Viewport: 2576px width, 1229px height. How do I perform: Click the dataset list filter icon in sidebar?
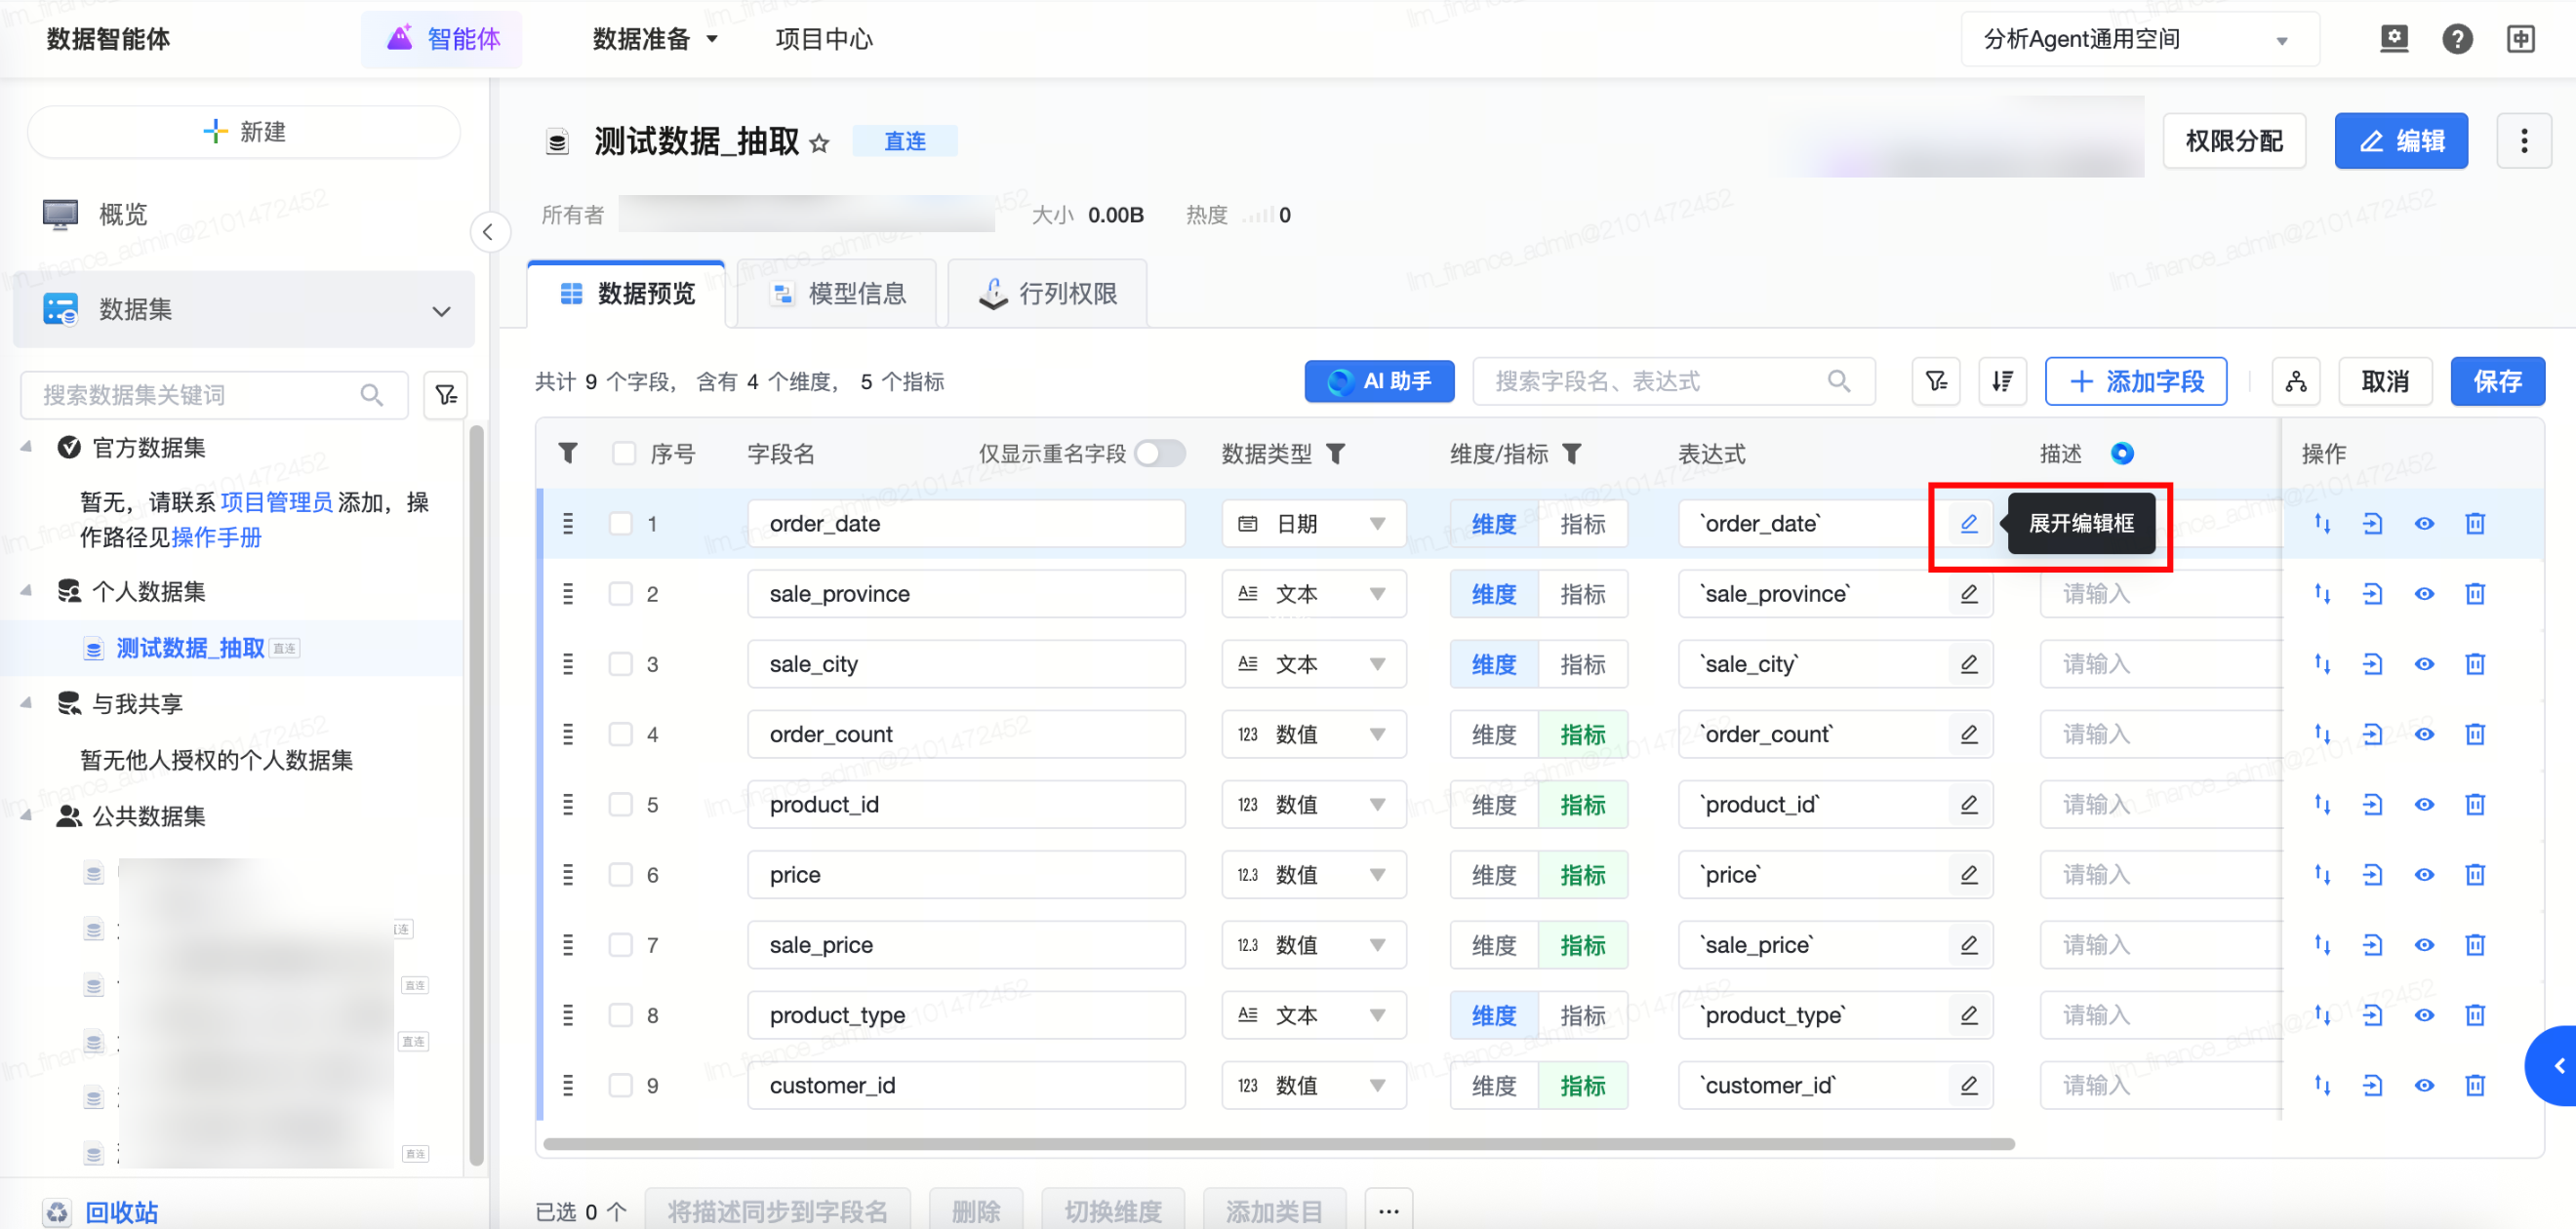click(x=446, y=395)
